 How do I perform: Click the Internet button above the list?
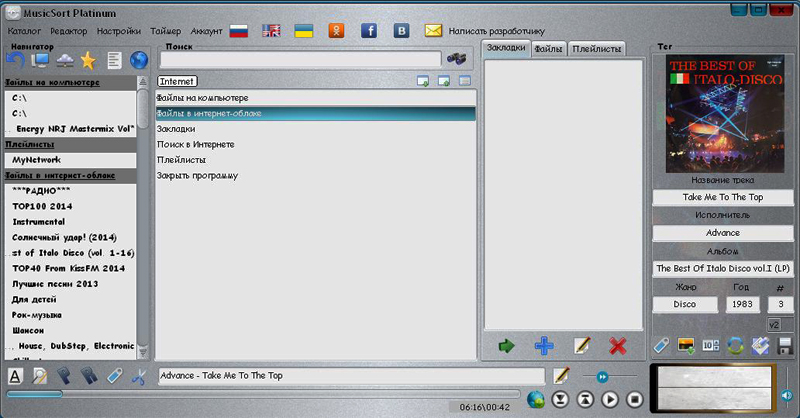(x=177, y=81)
